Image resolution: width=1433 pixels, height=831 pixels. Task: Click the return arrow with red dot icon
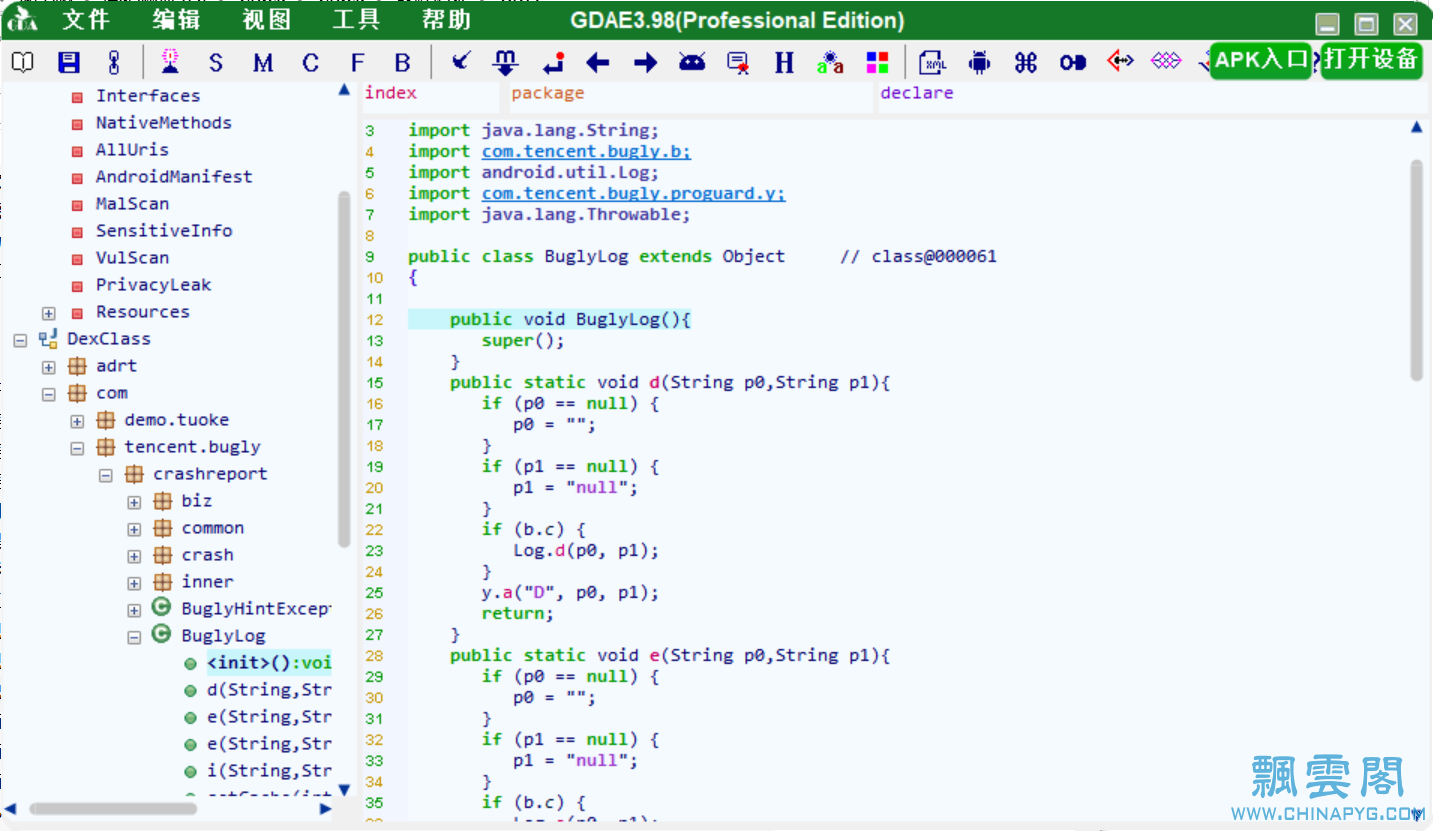click(x=553, y=63)
